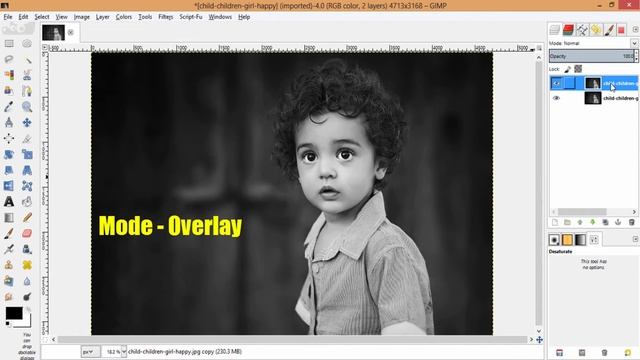Toggle link chain on selected layer
This screenshot has width=640, height=360.
coord(569,83)
